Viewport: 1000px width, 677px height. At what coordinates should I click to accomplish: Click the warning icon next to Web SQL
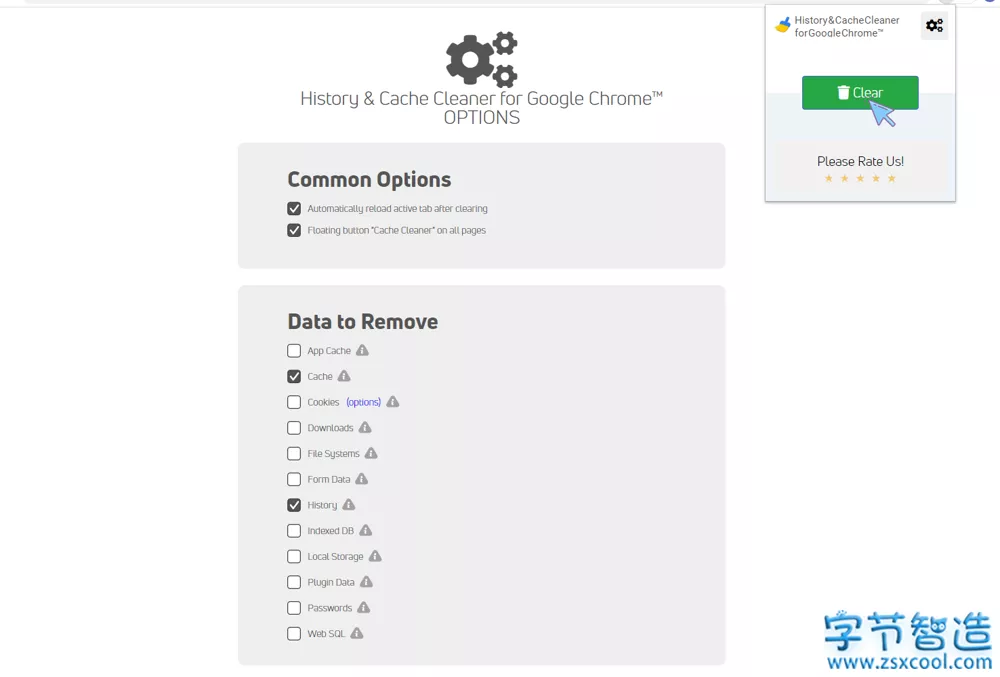[357, 634]
